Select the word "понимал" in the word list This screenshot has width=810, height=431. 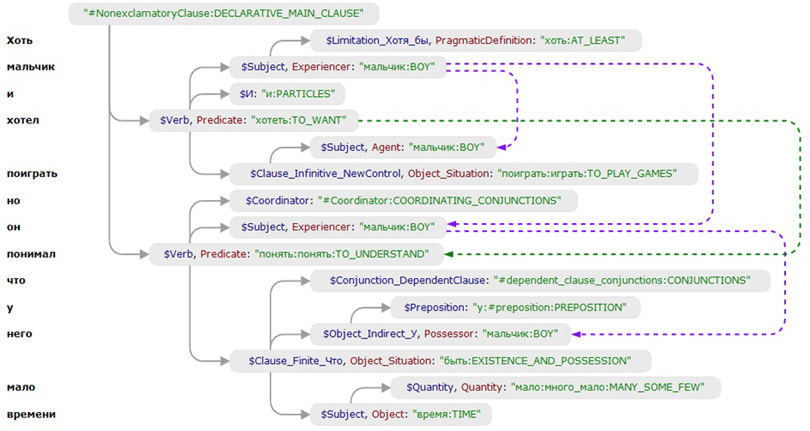click(30, 254)
